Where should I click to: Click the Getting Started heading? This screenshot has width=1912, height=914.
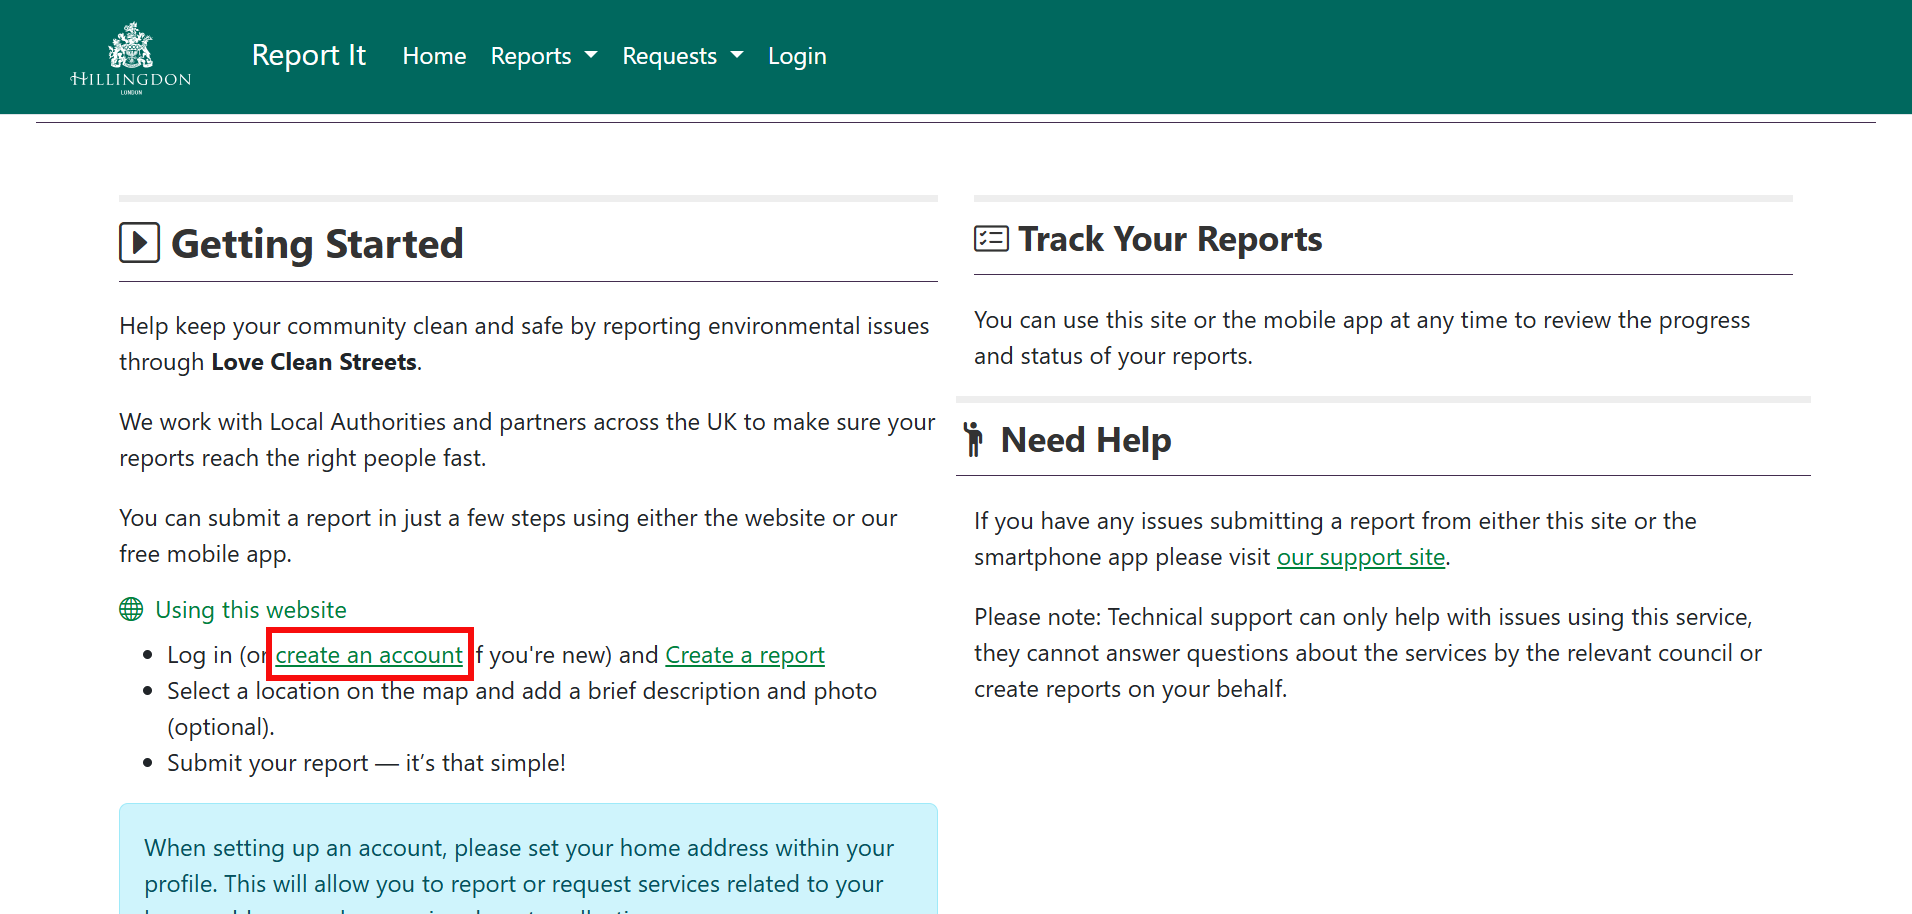[317, 243]
